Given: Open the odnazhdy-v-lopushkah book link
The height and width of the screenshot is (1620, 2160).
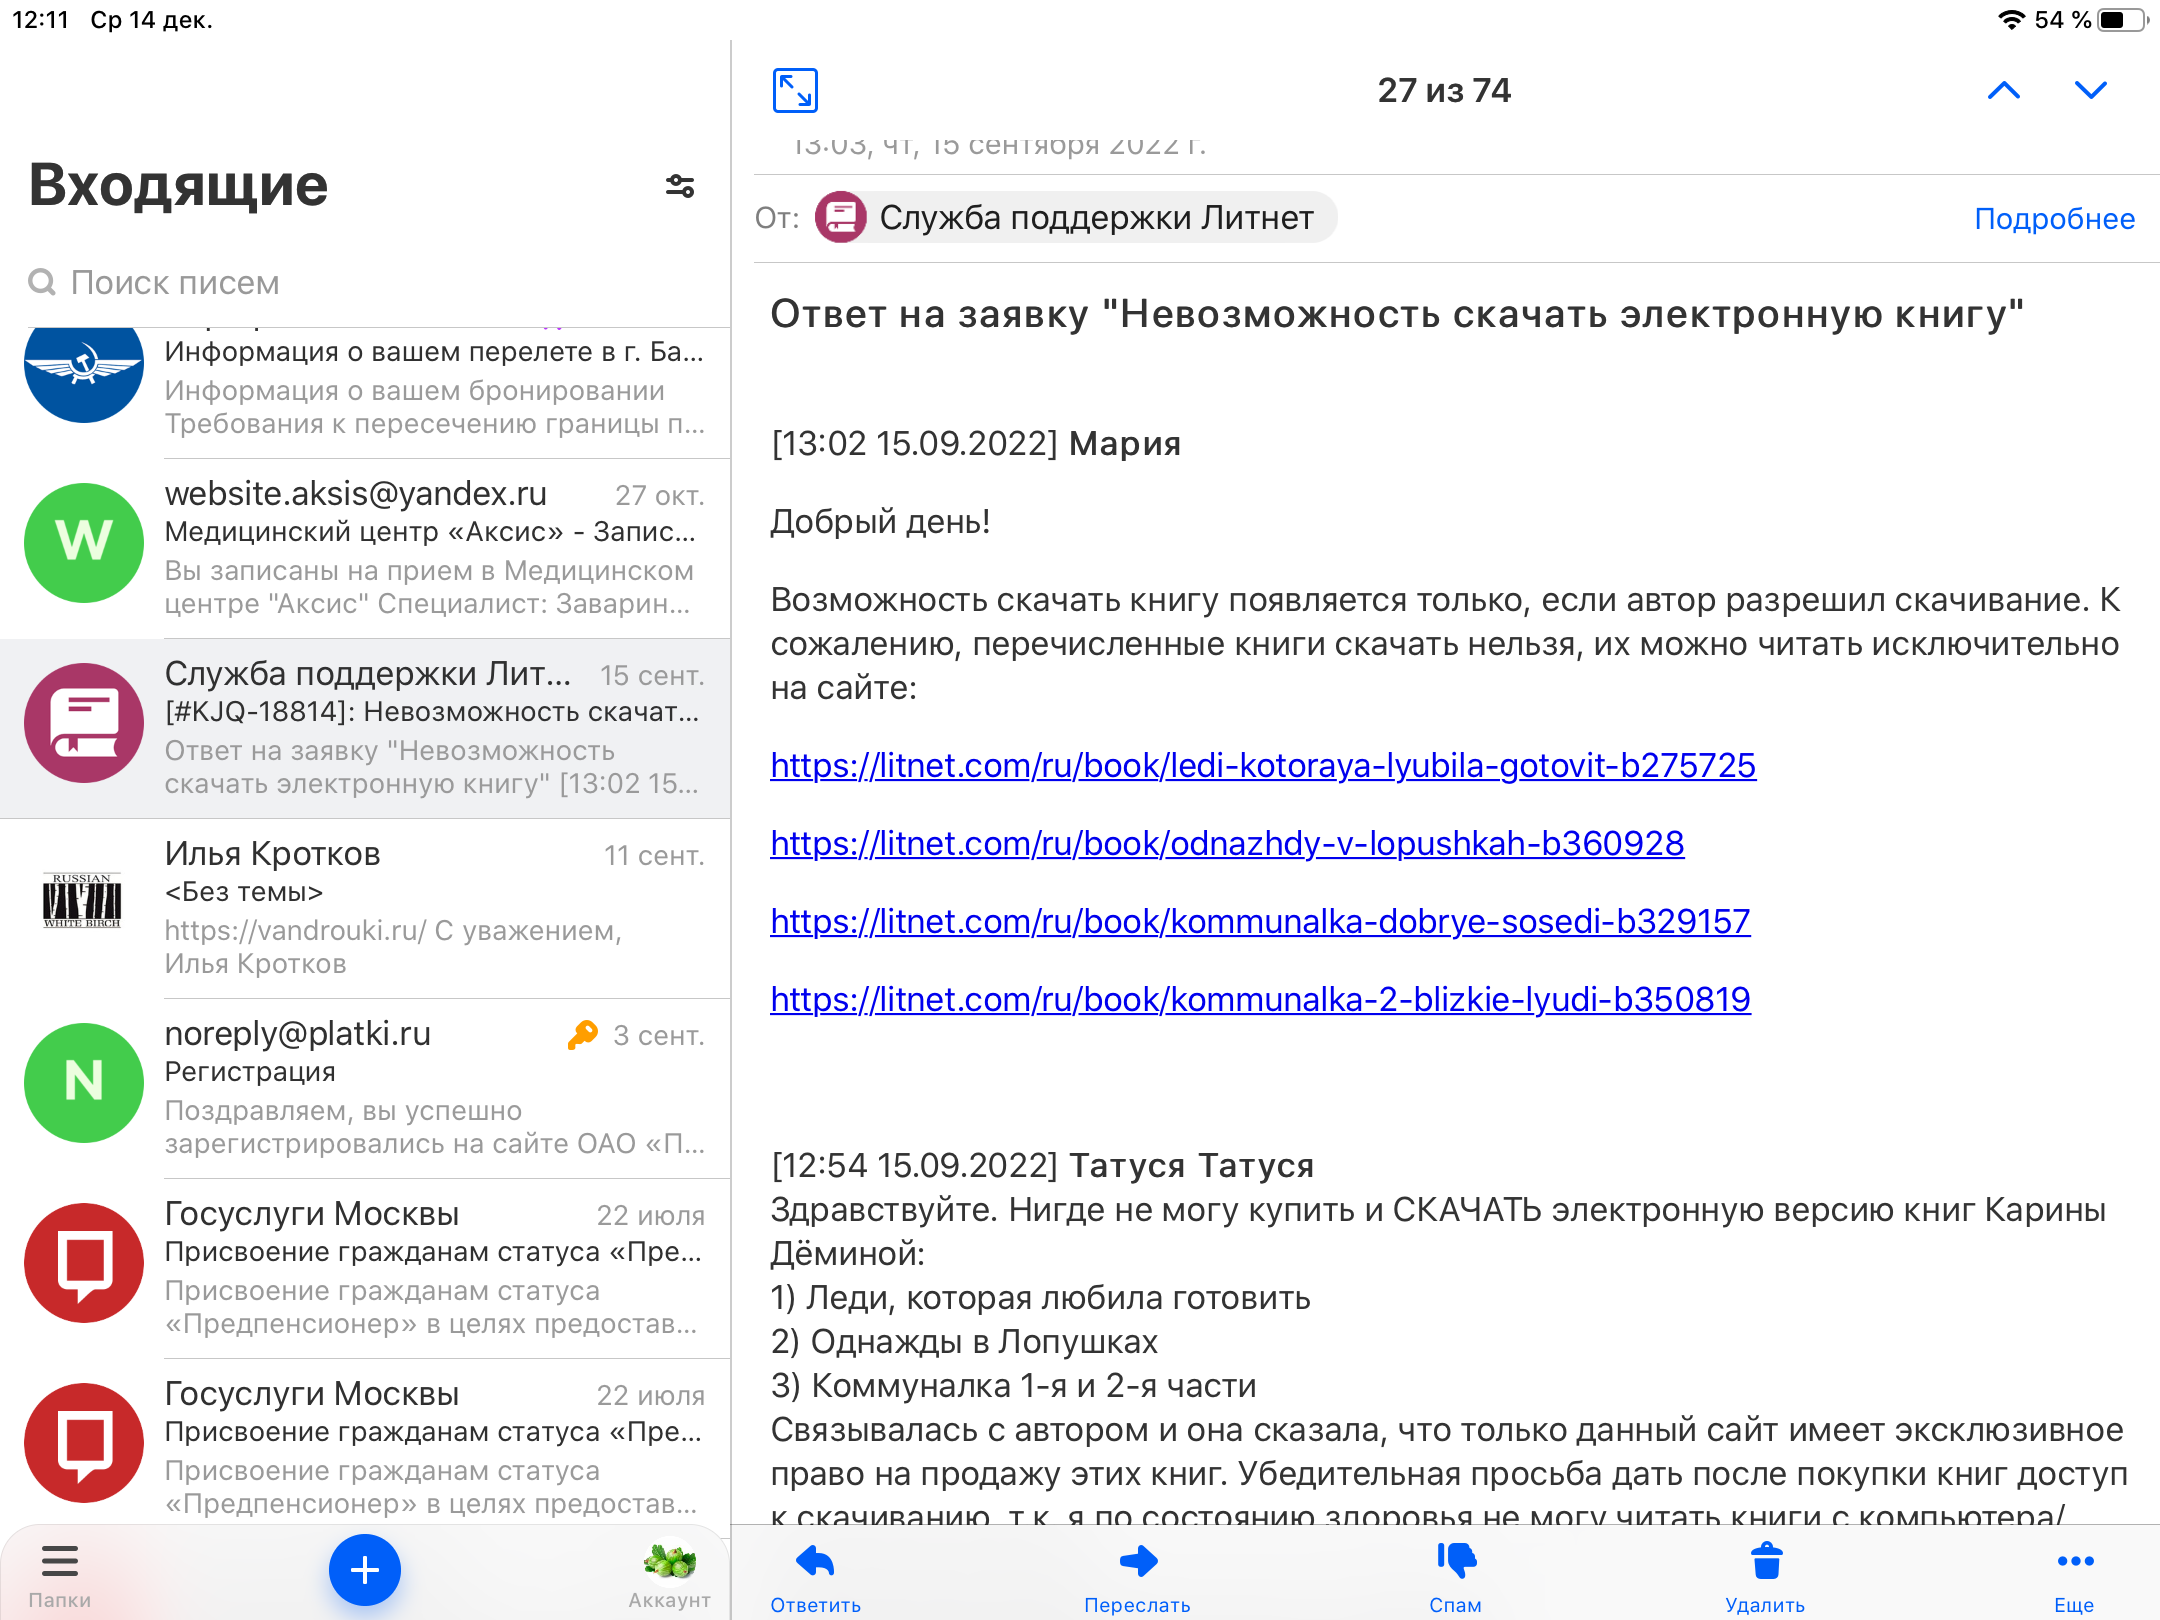Looking at the screenshot, I should click(1226, 844).
